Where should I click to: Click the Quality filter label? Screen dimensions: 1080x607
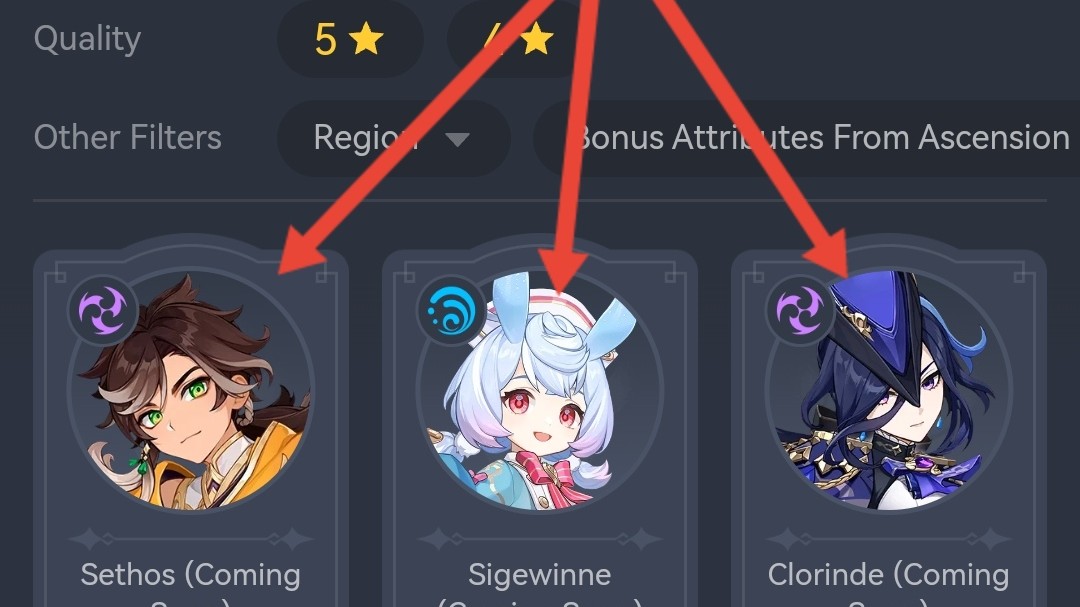pyautogui.click(x=87, y=39)
